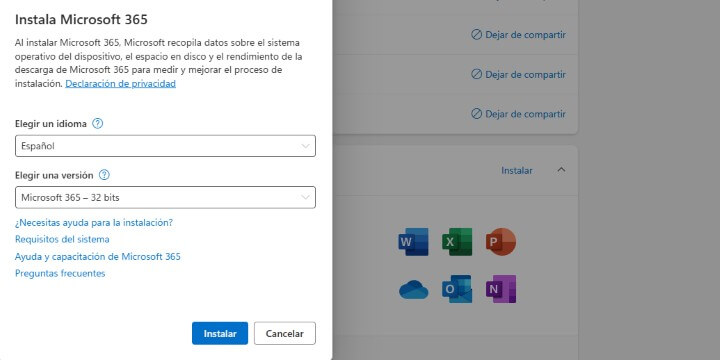Click the OneNote app icon

(x=501, y=289)
